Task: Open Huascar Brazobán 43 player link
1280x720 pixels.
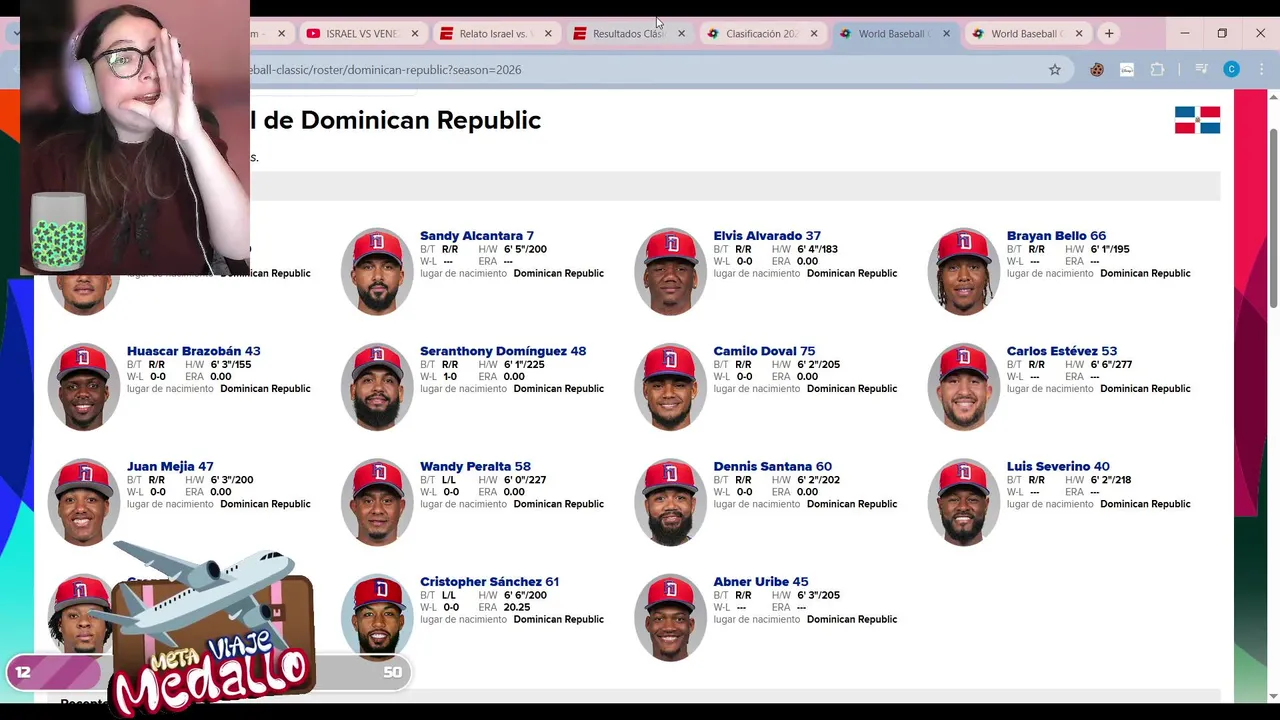Action: (194, 351)
